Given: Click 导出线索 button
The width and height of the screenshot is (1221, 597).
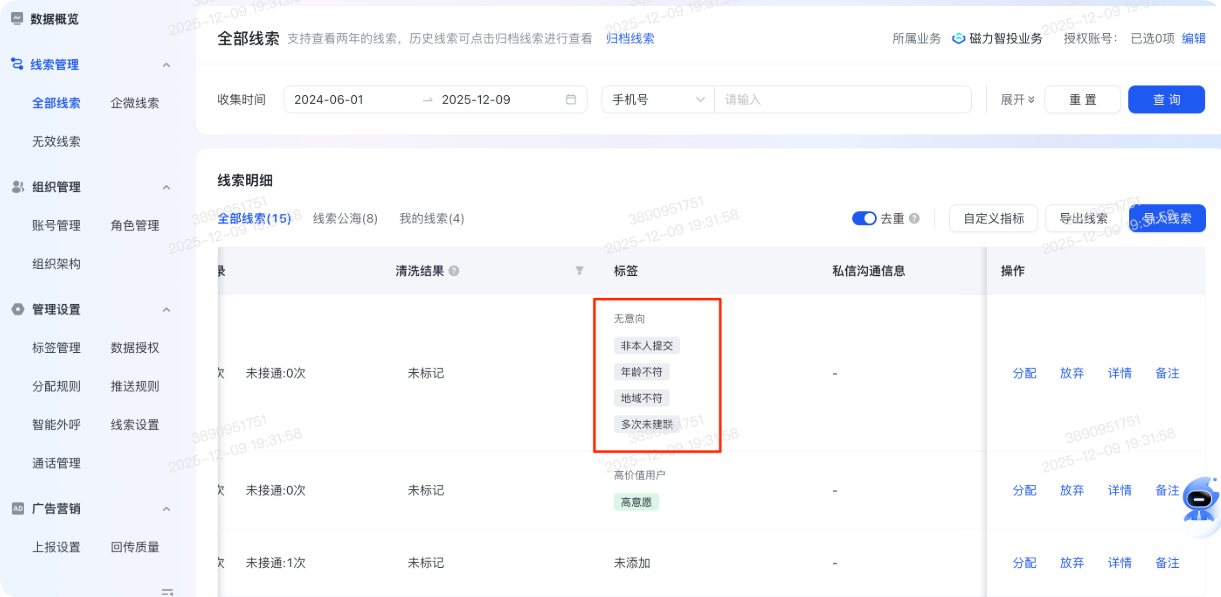Looking at the screenshot, I should pos(1083,218).
